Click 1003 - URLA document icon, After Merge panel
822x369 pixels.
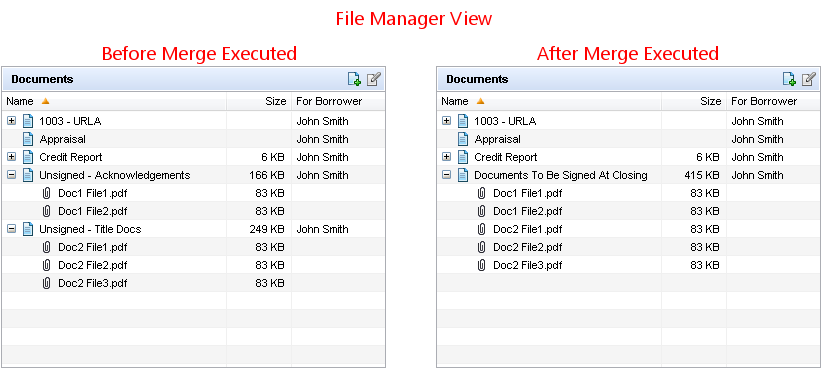point(463,121)
